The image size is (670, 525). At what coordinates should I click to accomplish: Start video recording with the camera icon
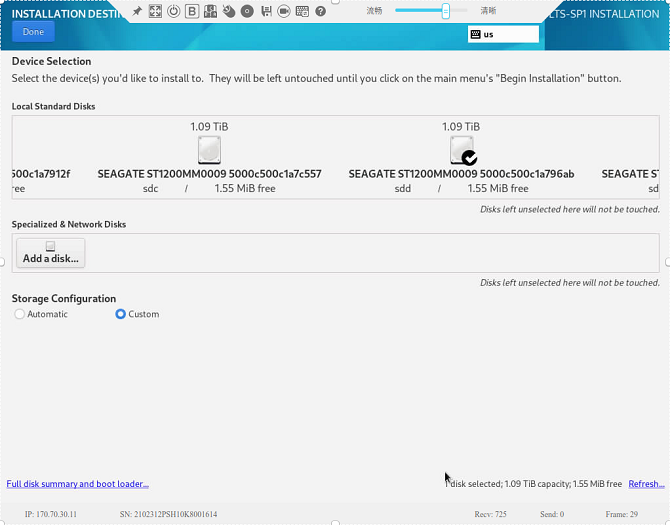(284, 11)
